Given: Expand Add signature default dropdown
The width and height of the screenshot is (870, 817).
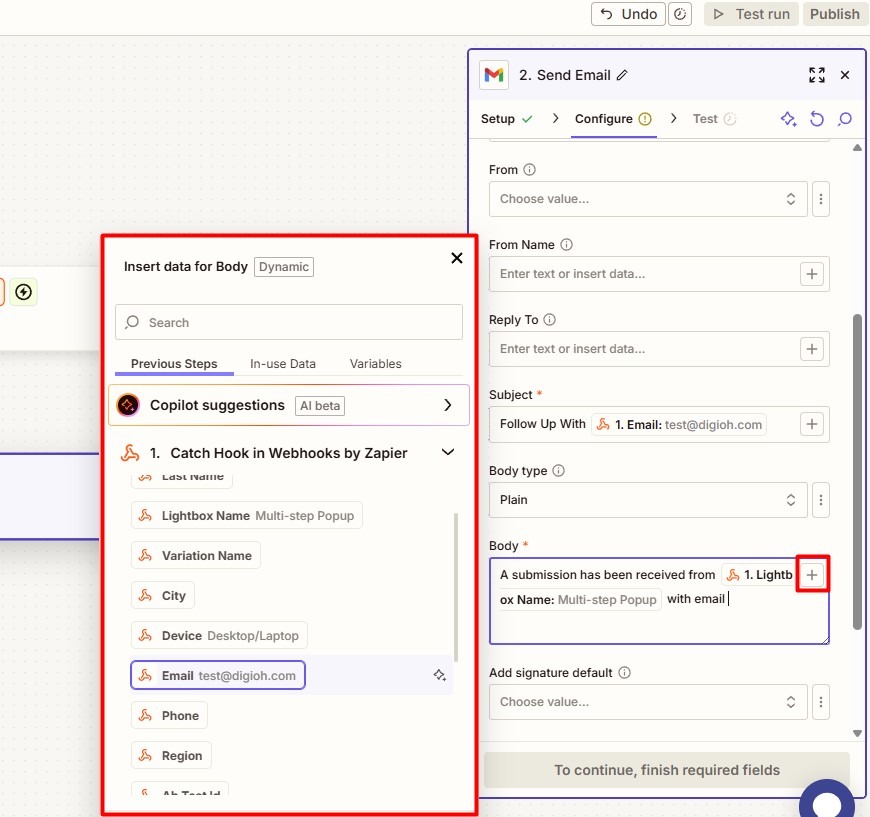Looking at the screenshot, I should coord(647,702).
